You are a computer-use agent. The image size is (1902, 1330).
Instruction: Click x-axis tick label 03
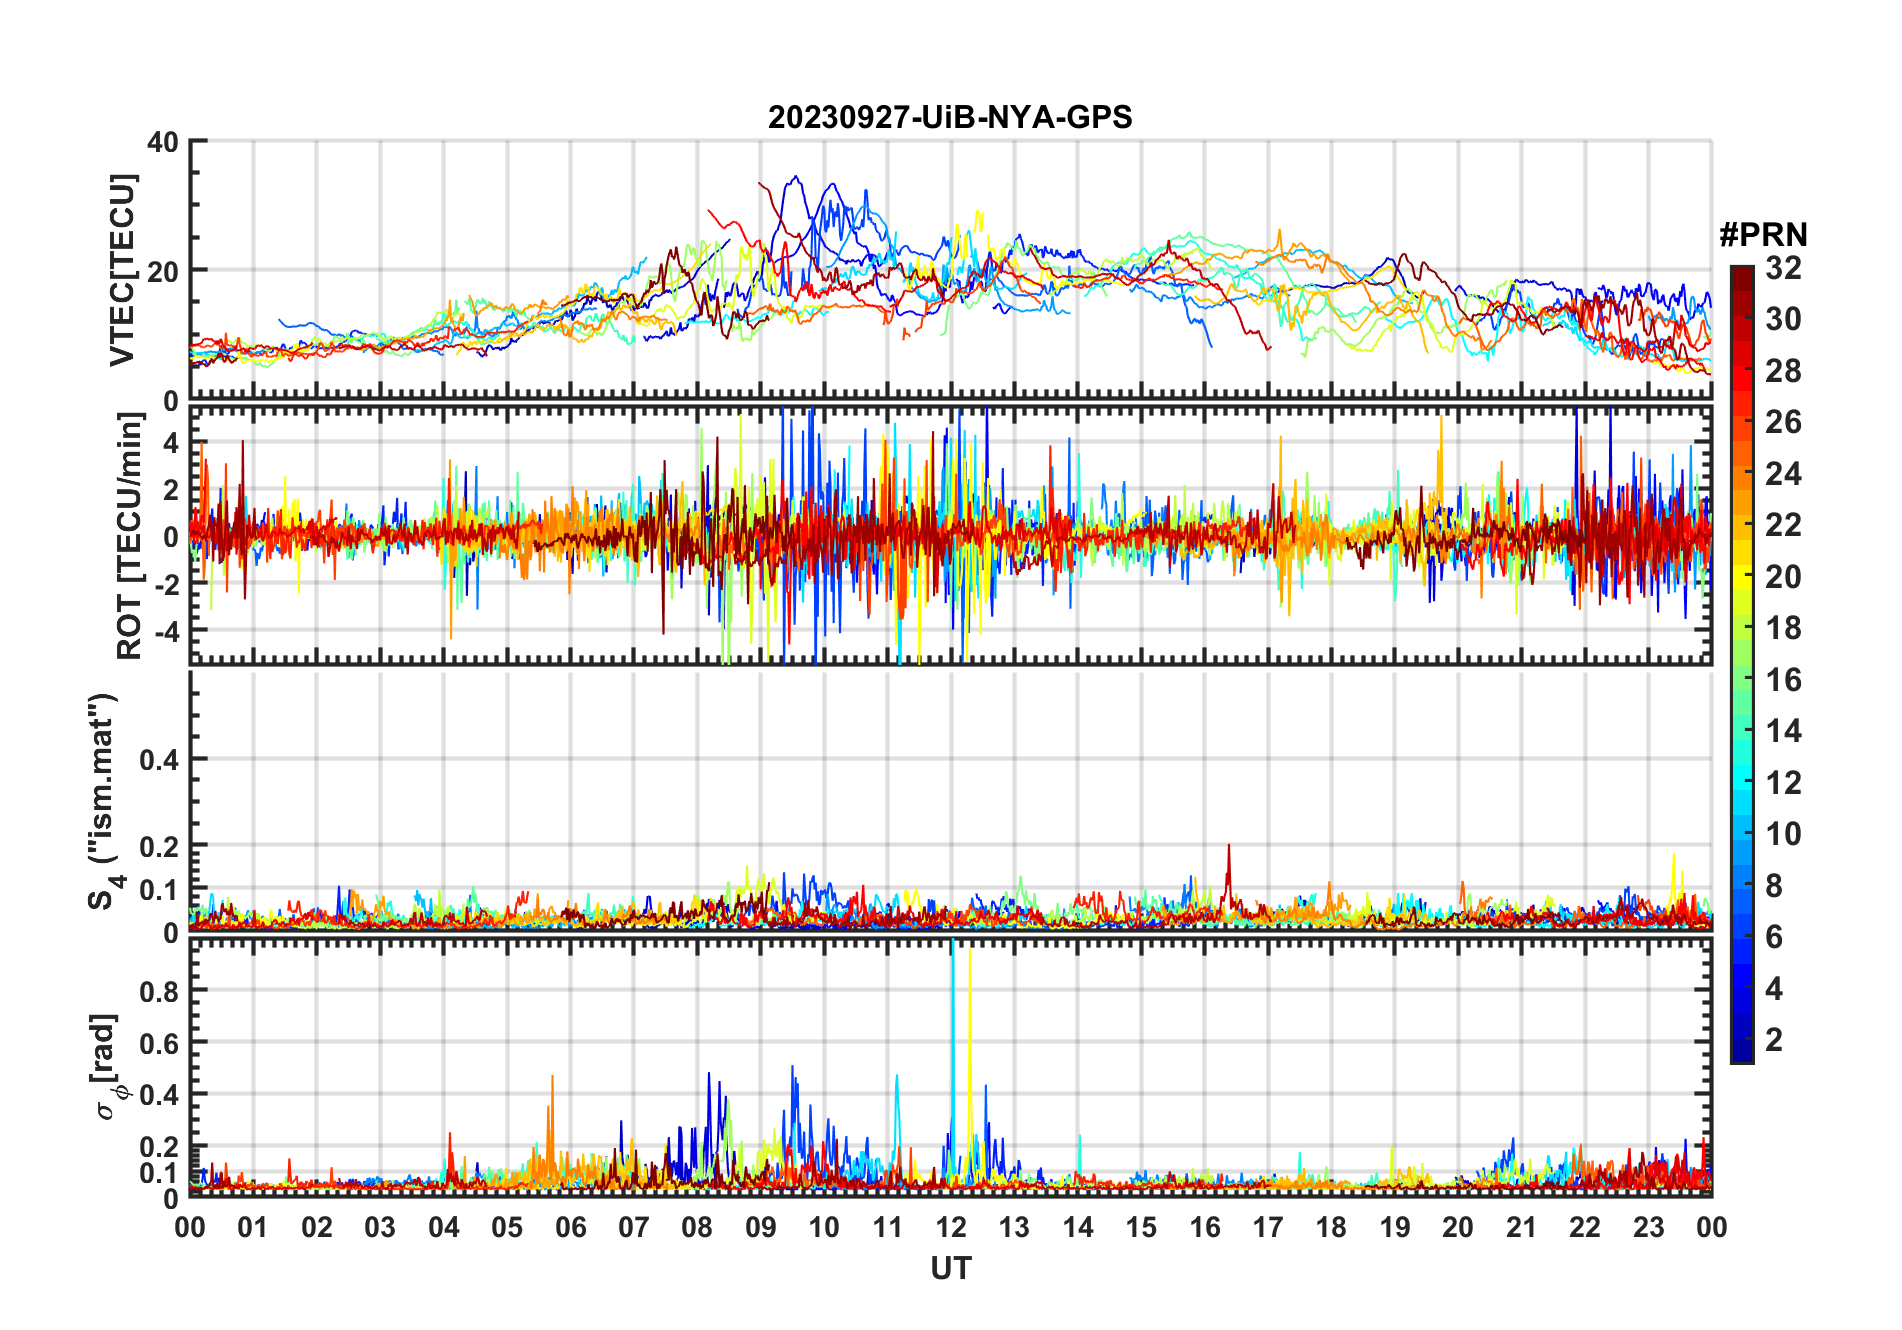point(380,1228)
